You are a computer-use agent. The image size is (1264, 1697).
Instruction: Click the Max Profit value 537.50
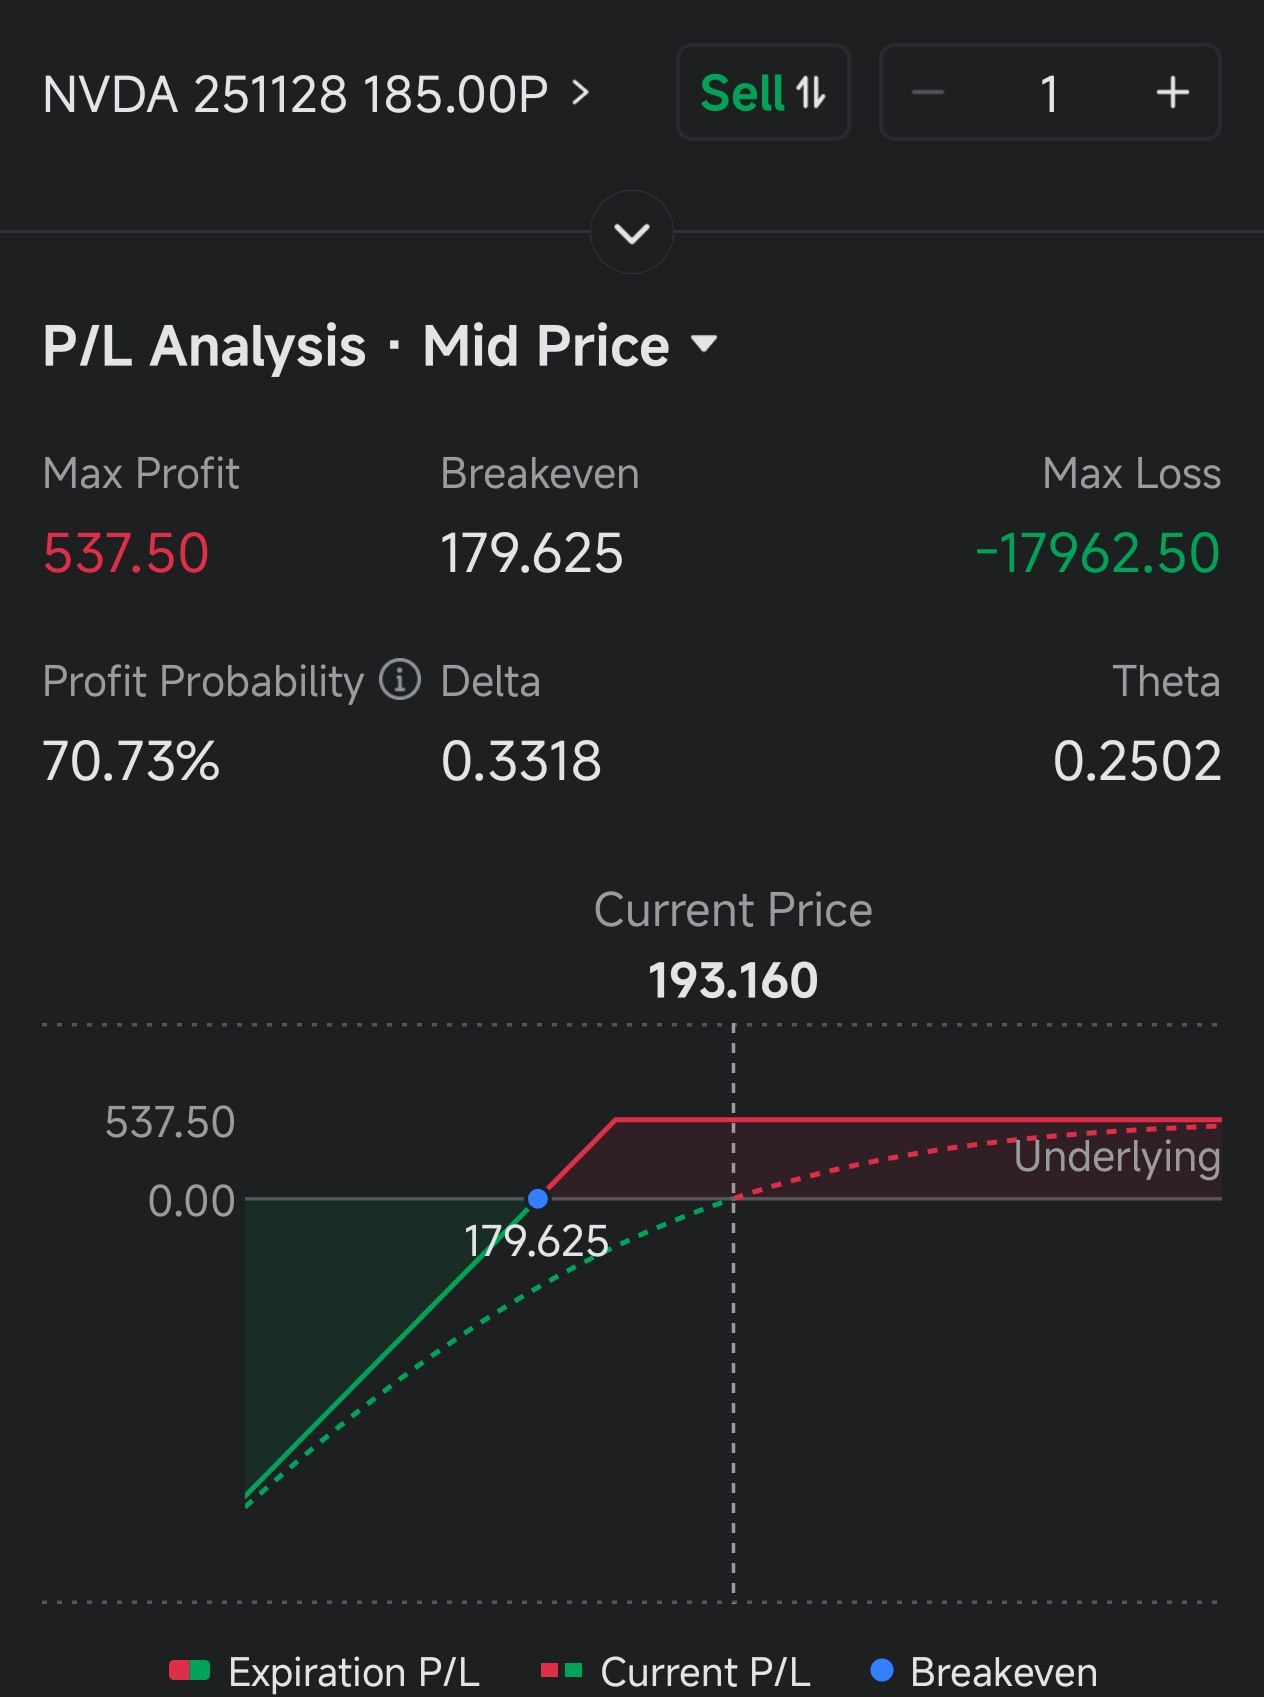[126, 553]
